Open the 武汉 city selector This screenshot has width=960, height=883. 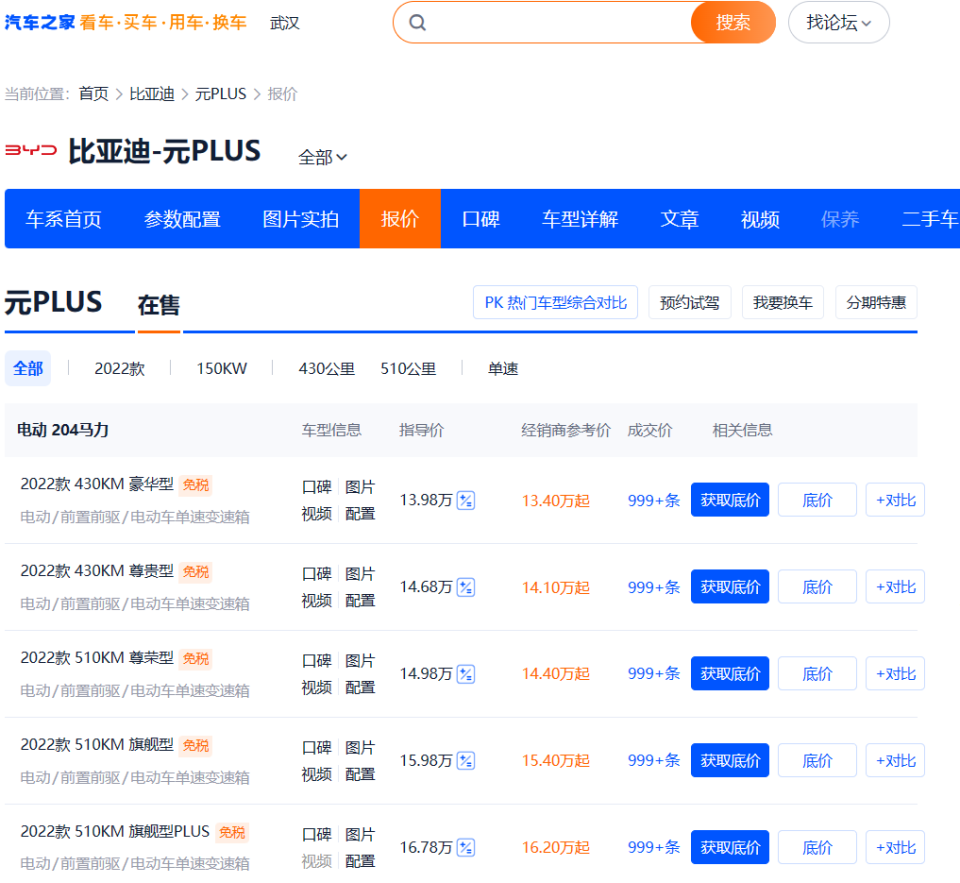click(x=284, y=22)
